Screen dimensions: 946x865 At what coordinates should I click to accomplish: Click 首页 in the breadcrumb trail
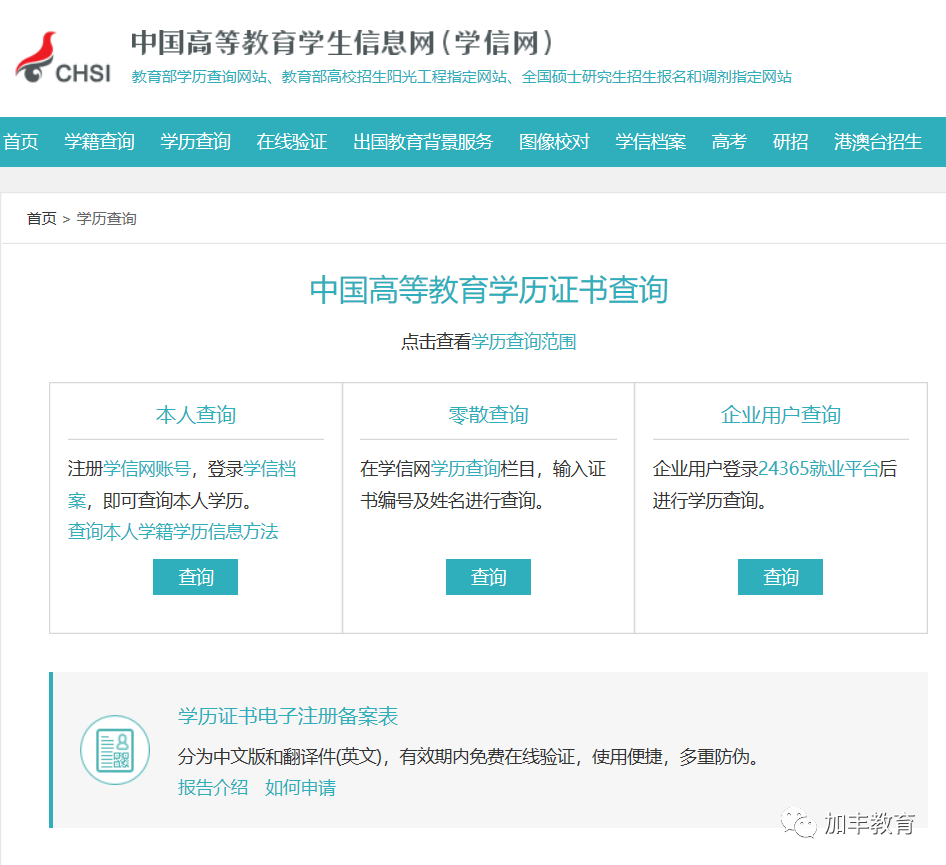pos(41,218)
